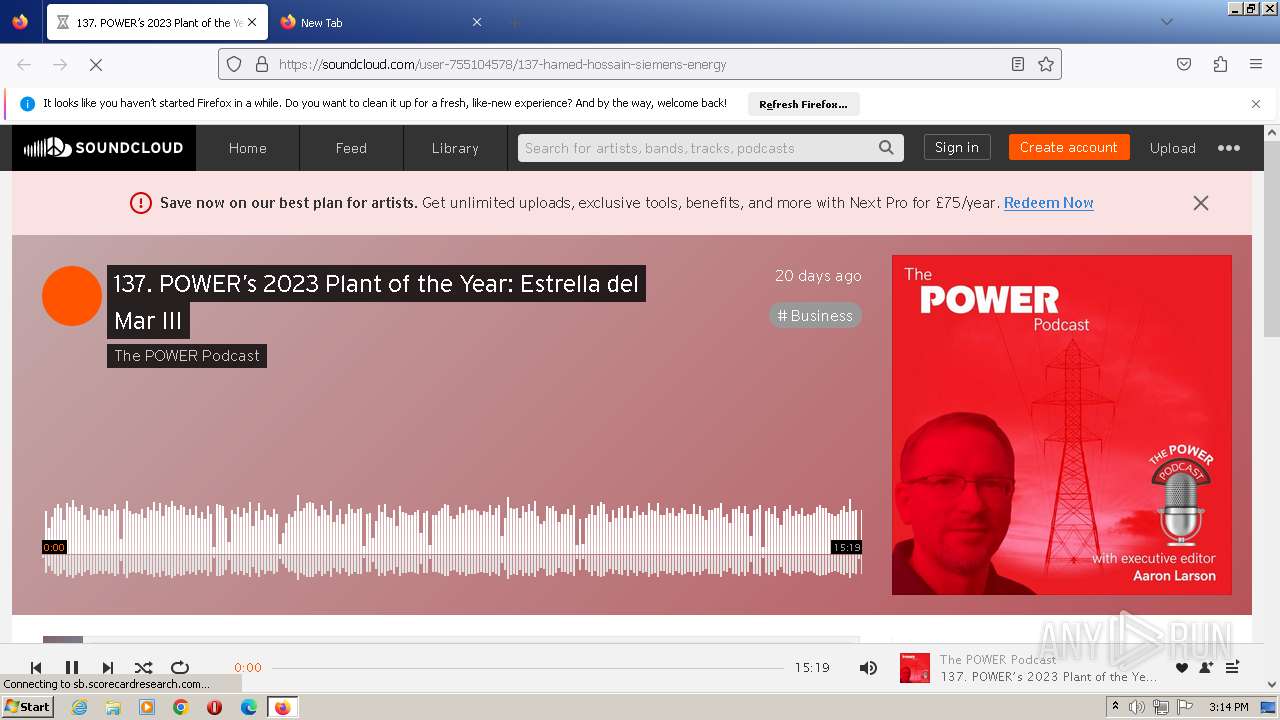This screenshot has width=1280, height=720.
Task: Skip to previous track
Action: point(36,667)
